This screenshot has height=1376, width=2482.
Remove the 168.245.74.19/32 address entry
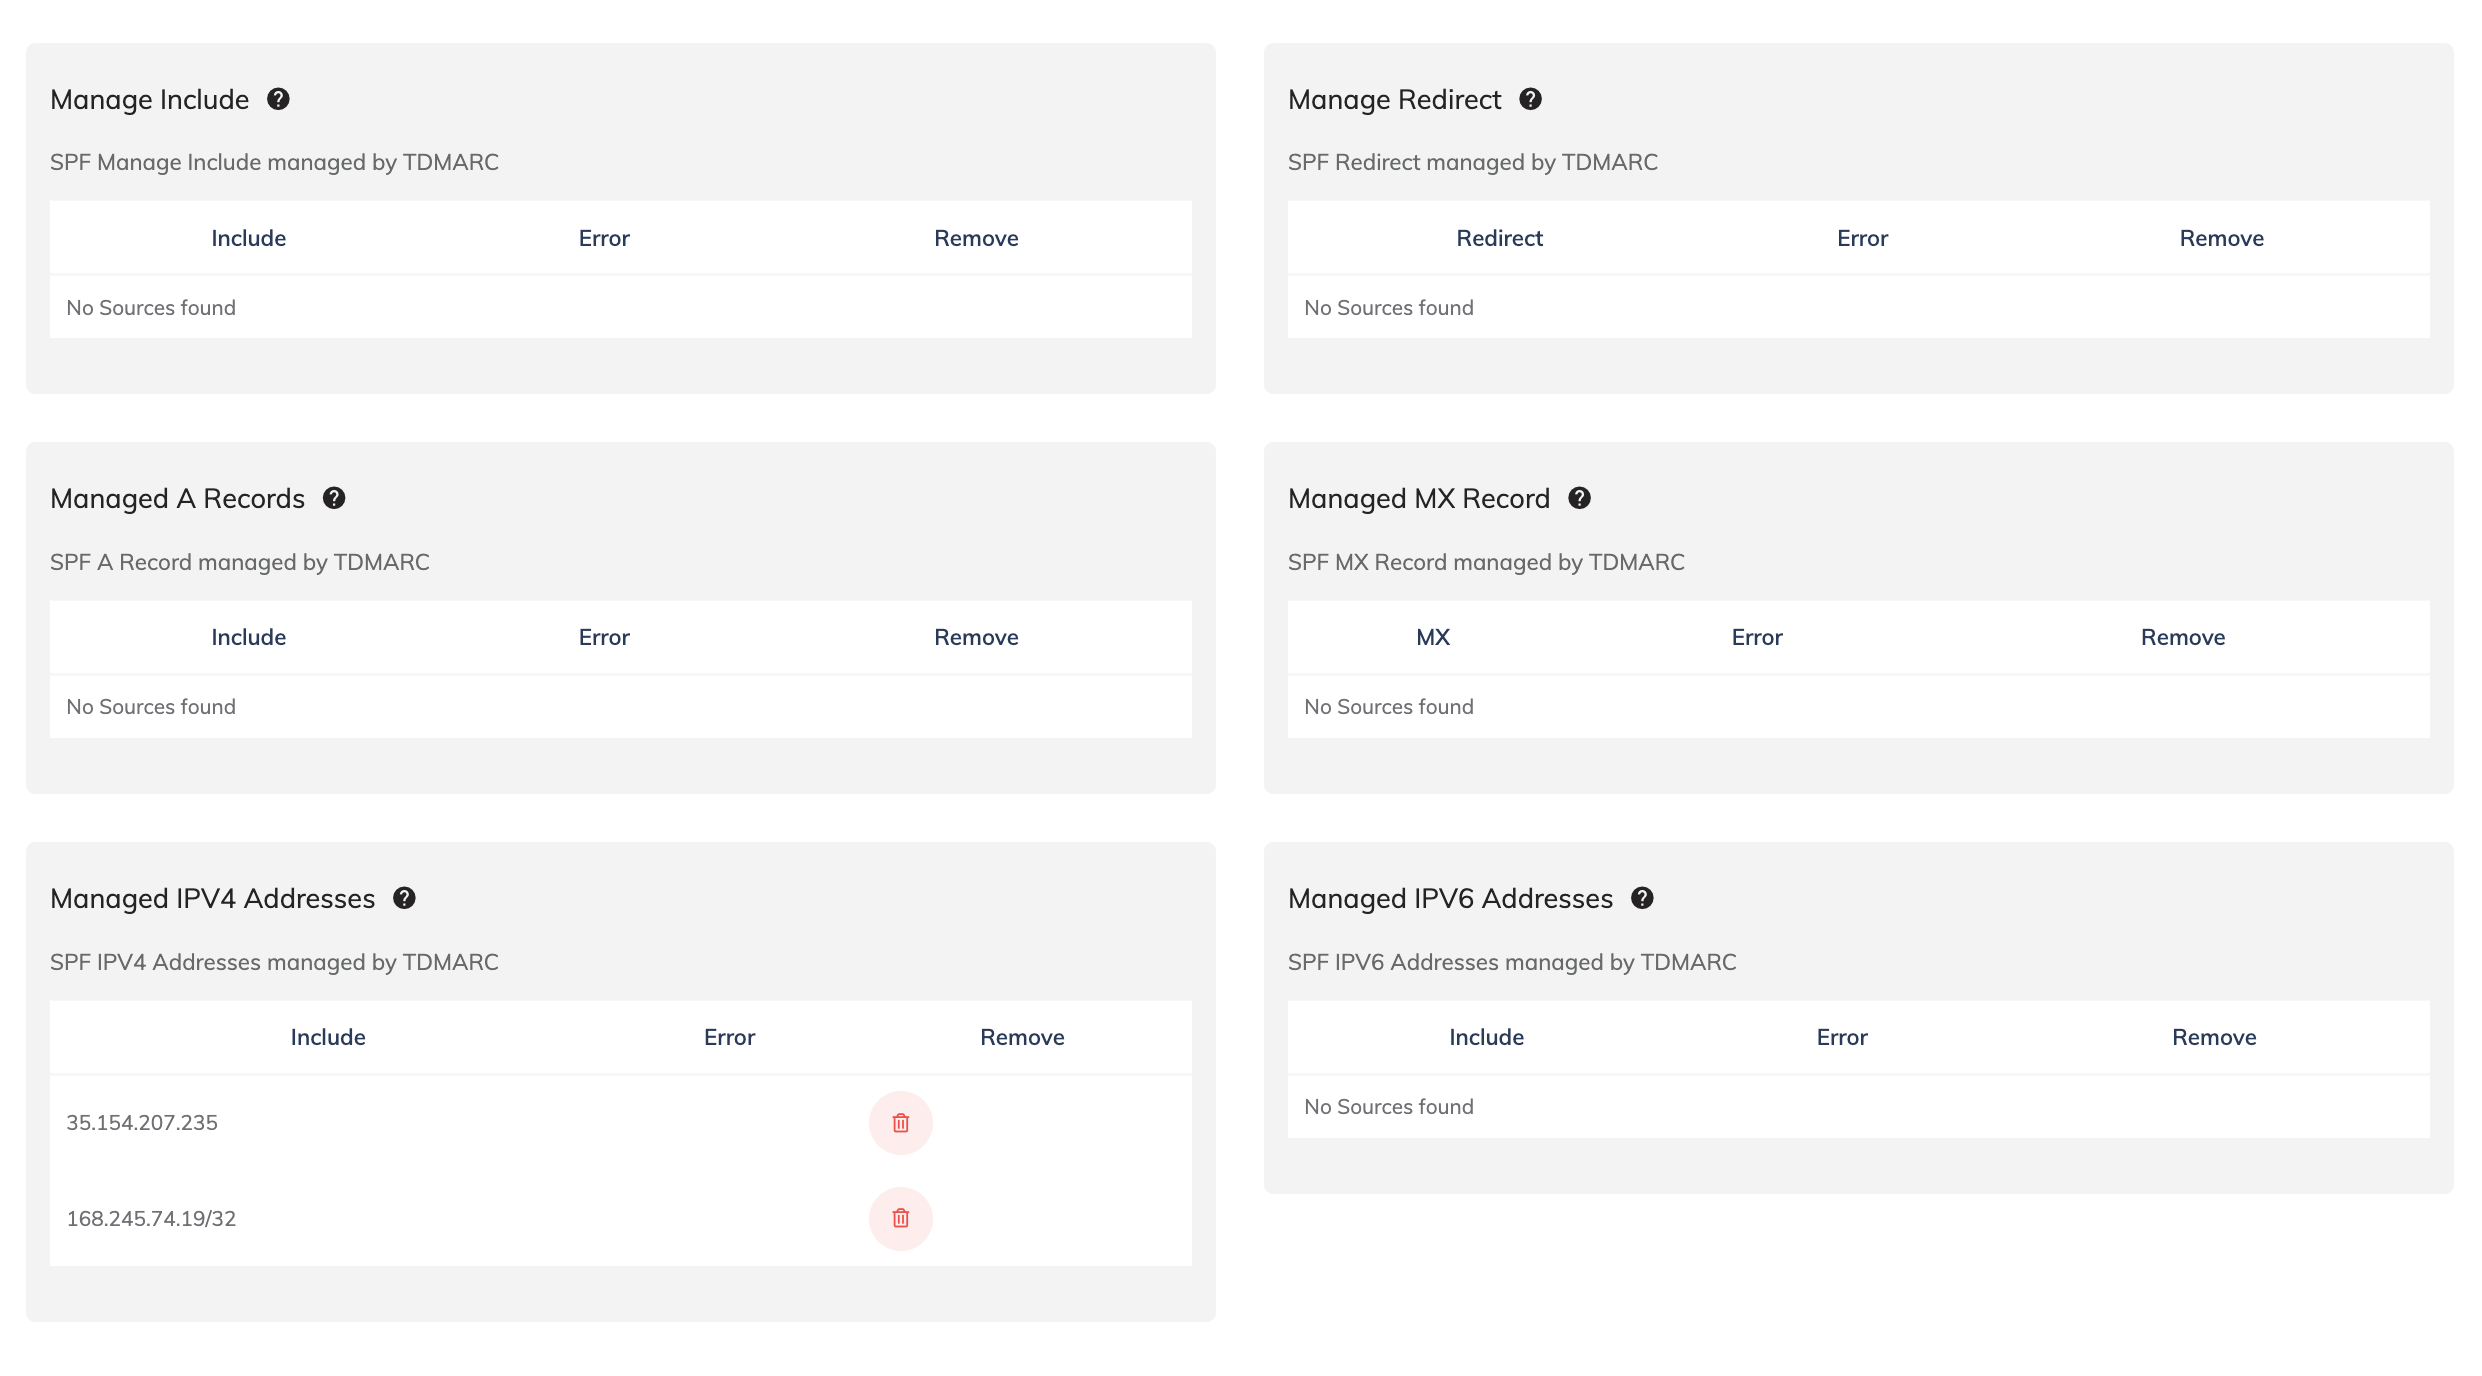pyautogui.click(x=900, y=1219)
